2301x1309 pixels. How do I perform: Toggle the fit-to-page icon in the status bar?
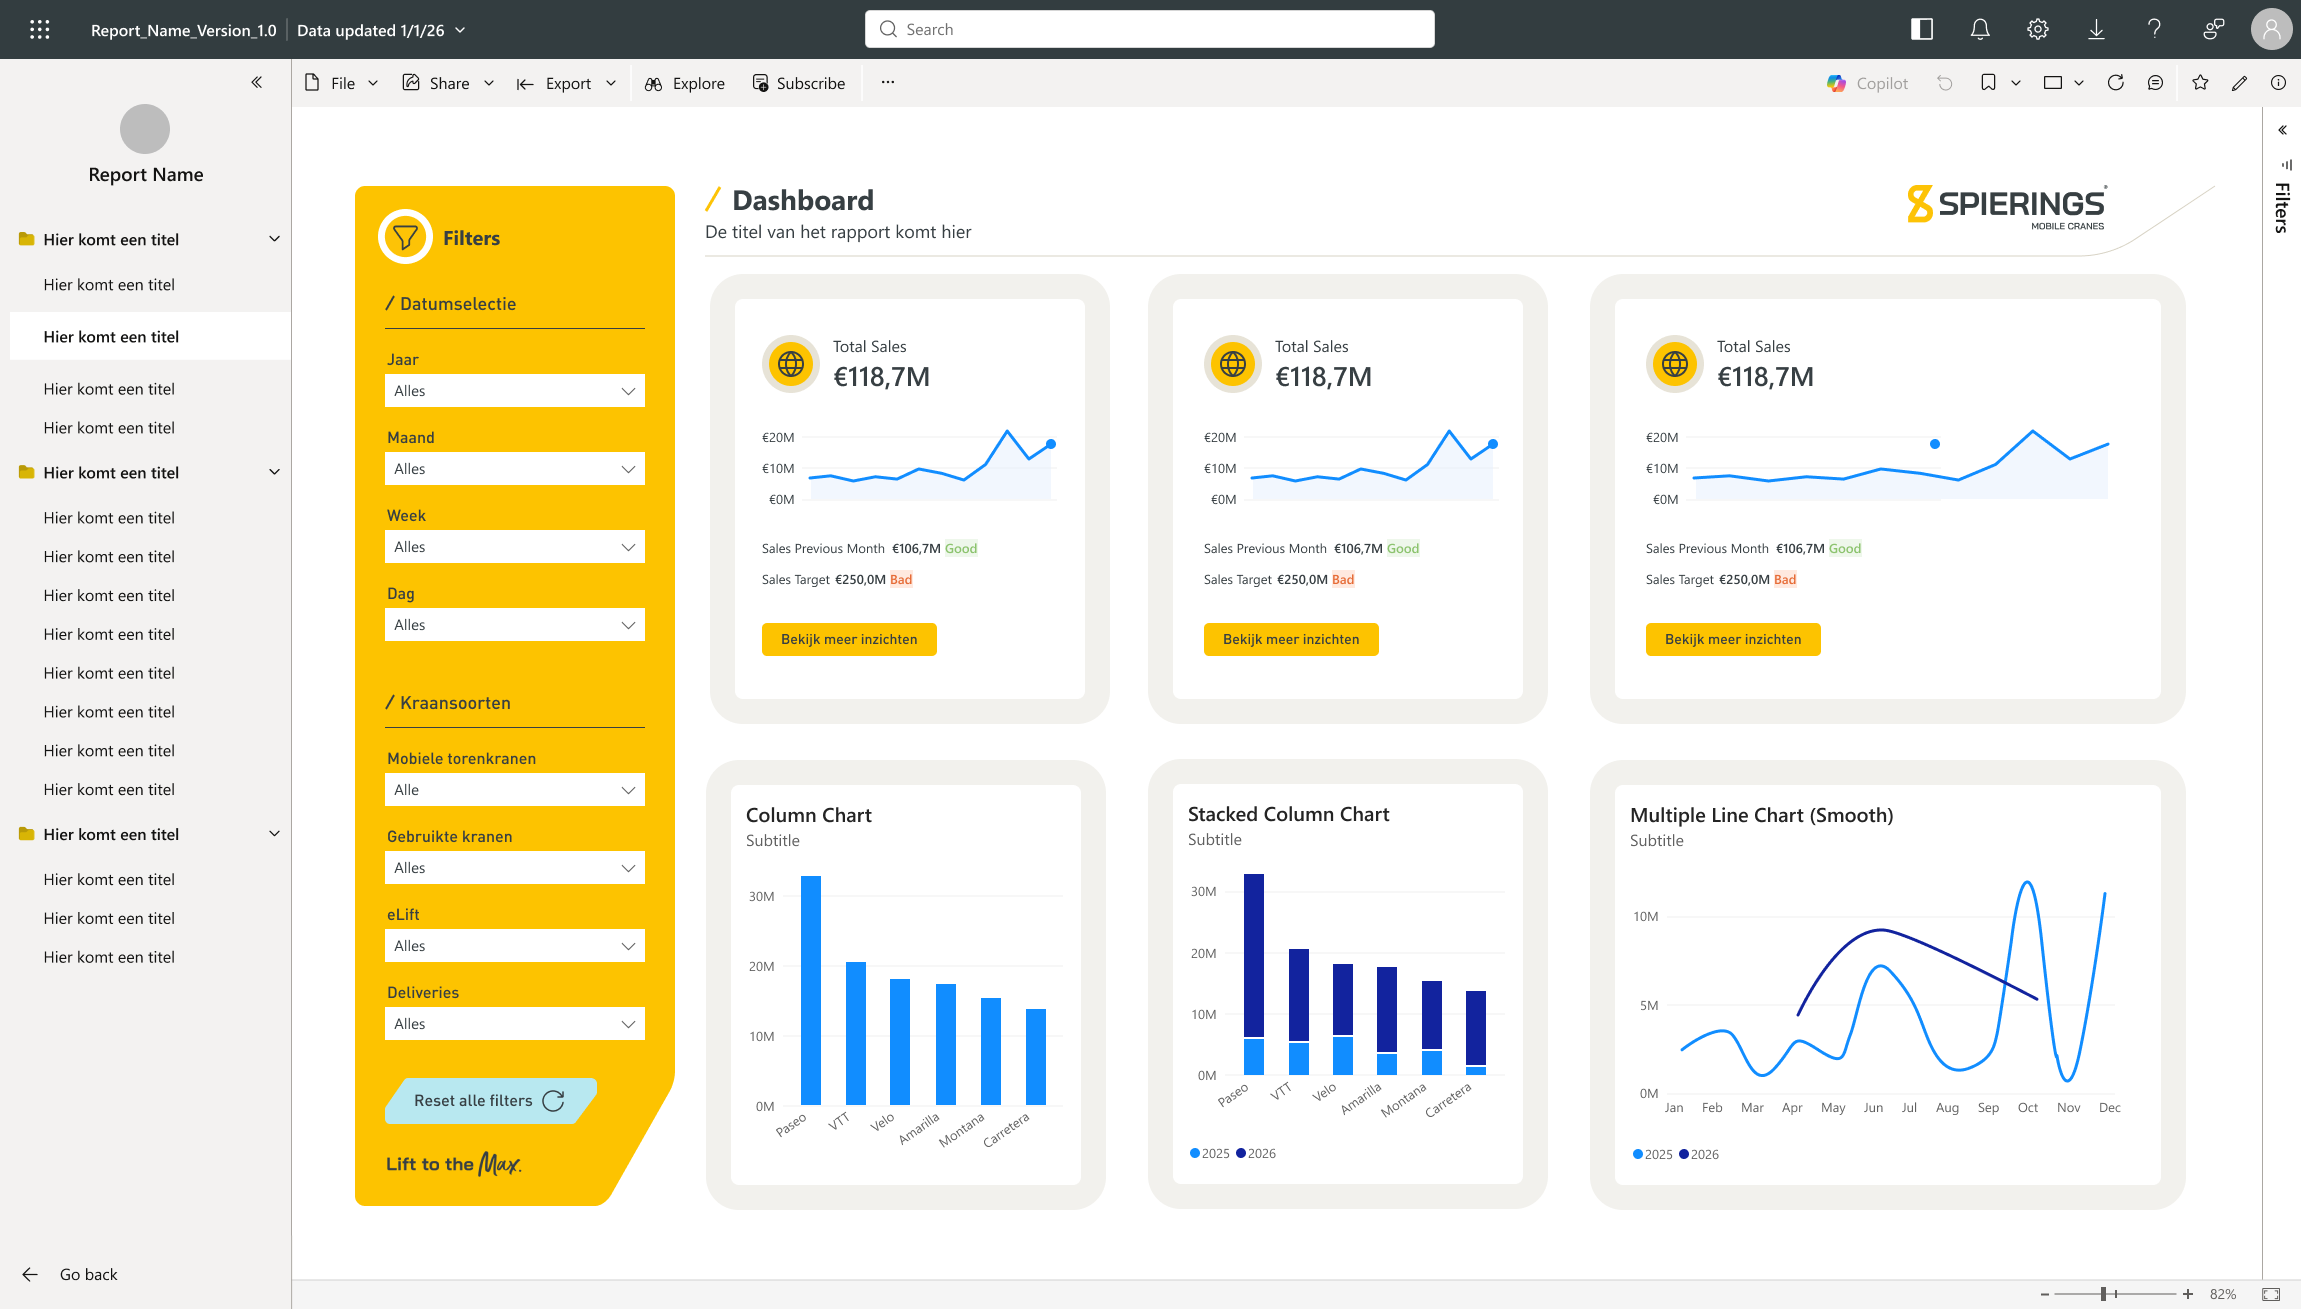click(2271, 1294)
